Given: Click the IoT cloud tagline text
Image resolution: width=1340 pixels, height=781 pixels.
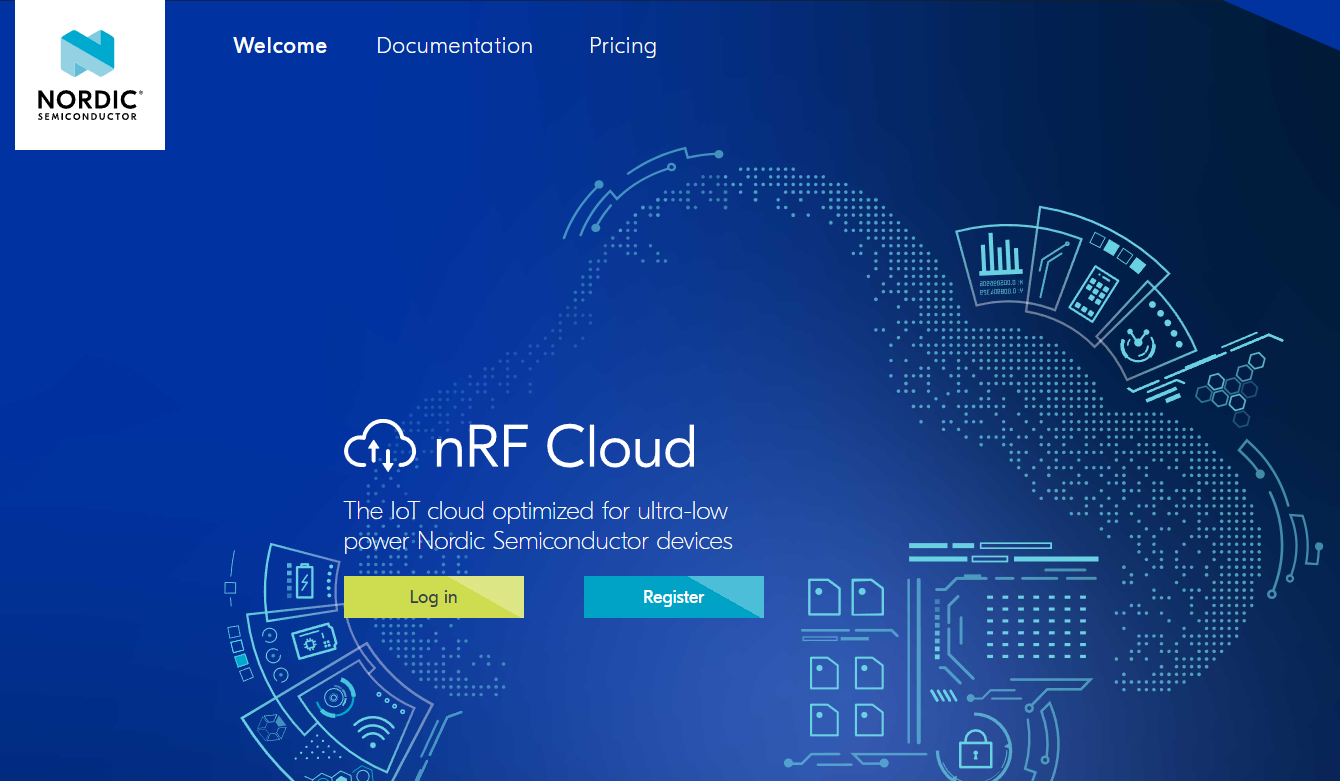Looking at the screenshot, I should 538,526.
